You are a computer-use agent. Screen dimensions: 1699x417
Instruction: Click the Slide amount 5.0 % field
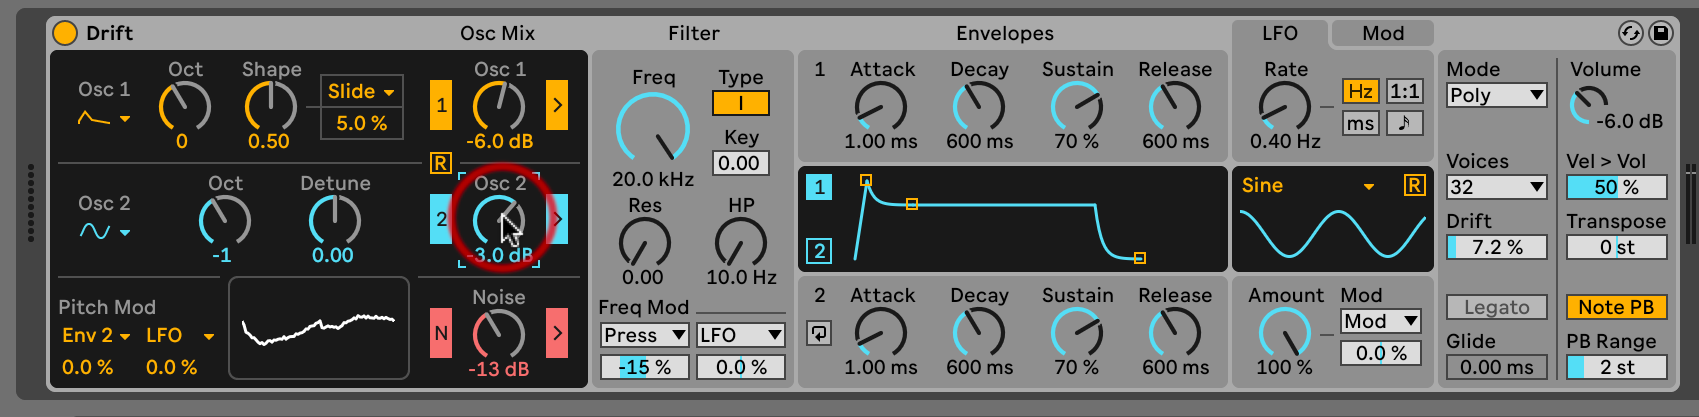point(361,123)
